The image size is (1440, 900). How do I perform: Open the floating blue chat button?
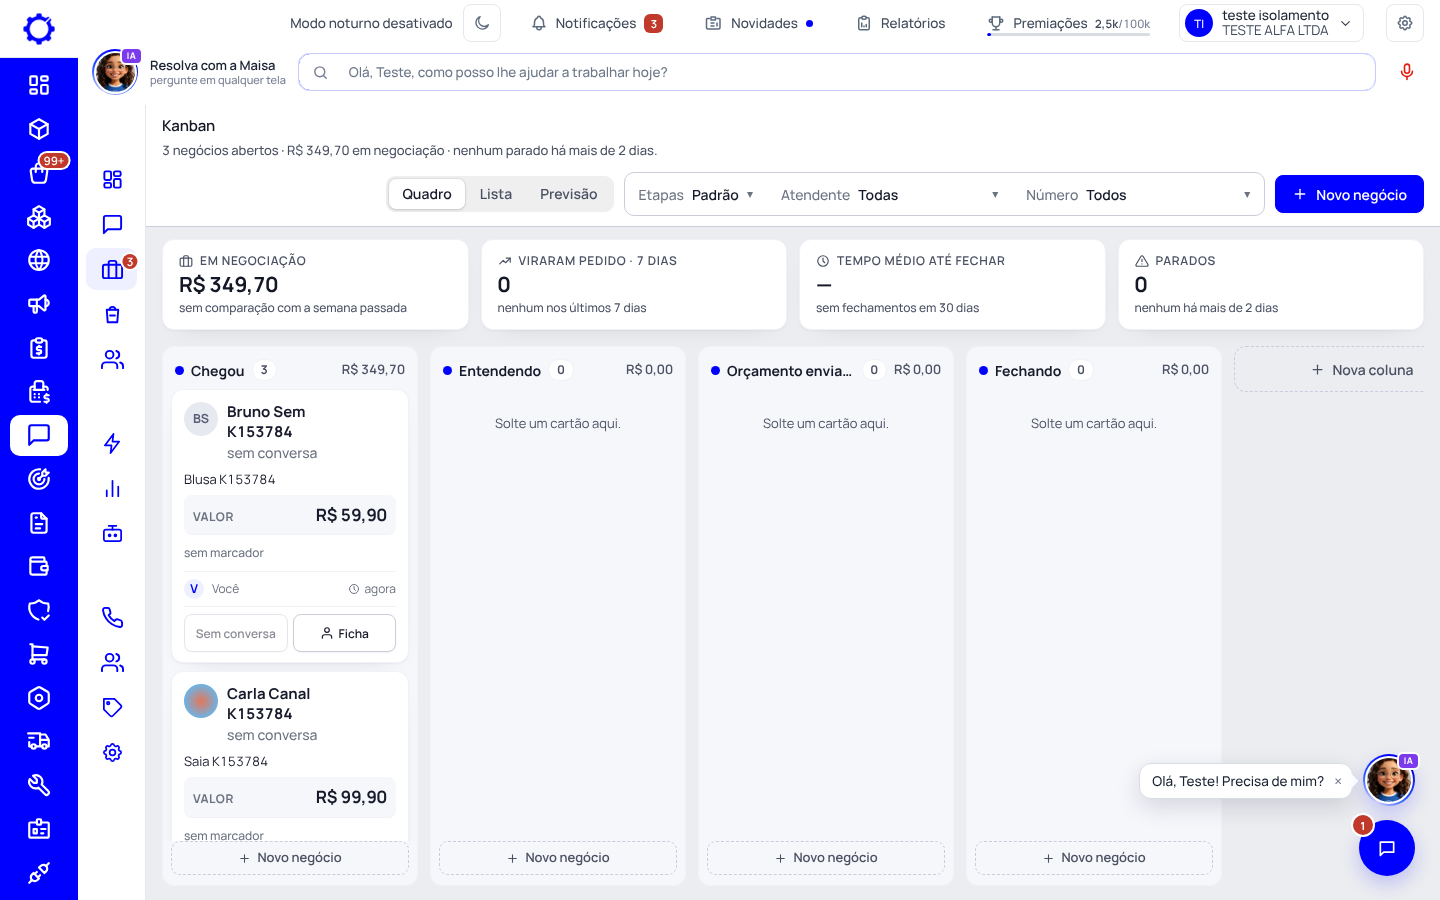tap(1387, 848)
